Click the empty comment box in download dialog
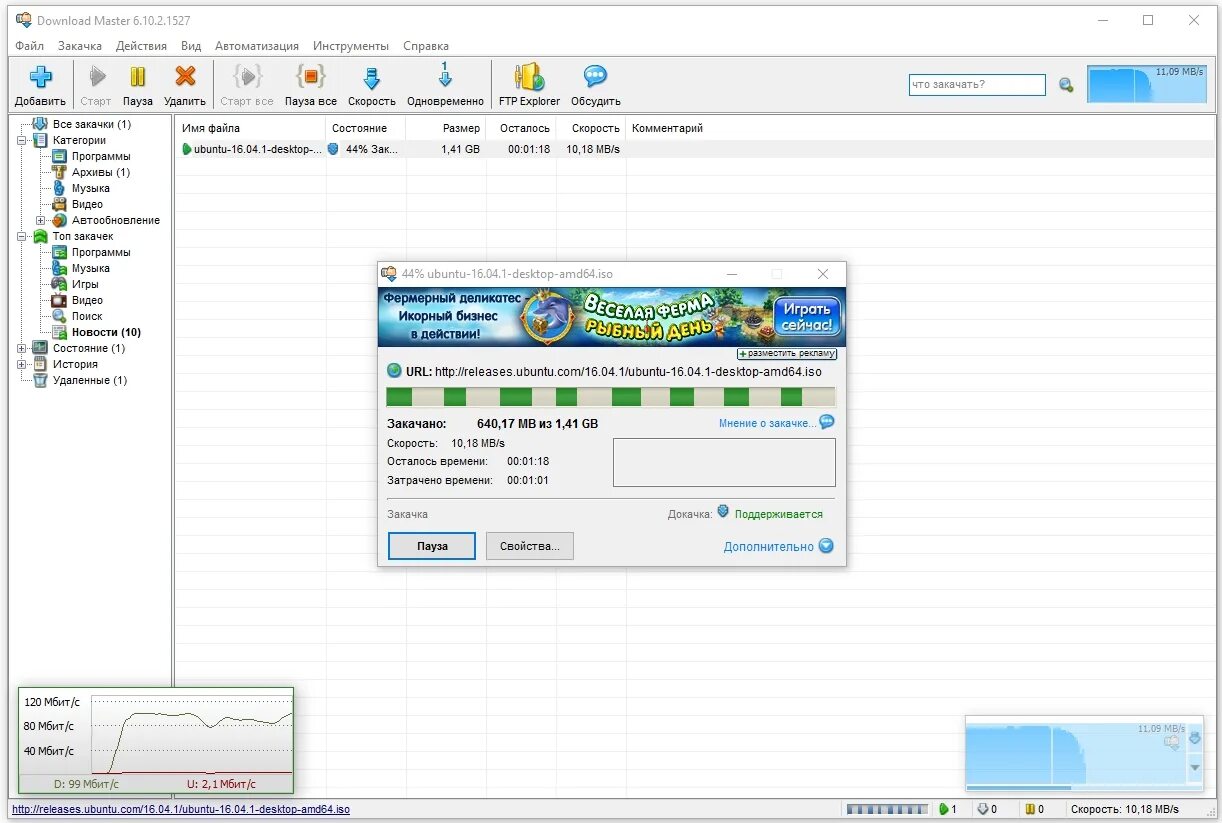The width and height of the screenshot is (1222, 823). click(x=724, y=462)
